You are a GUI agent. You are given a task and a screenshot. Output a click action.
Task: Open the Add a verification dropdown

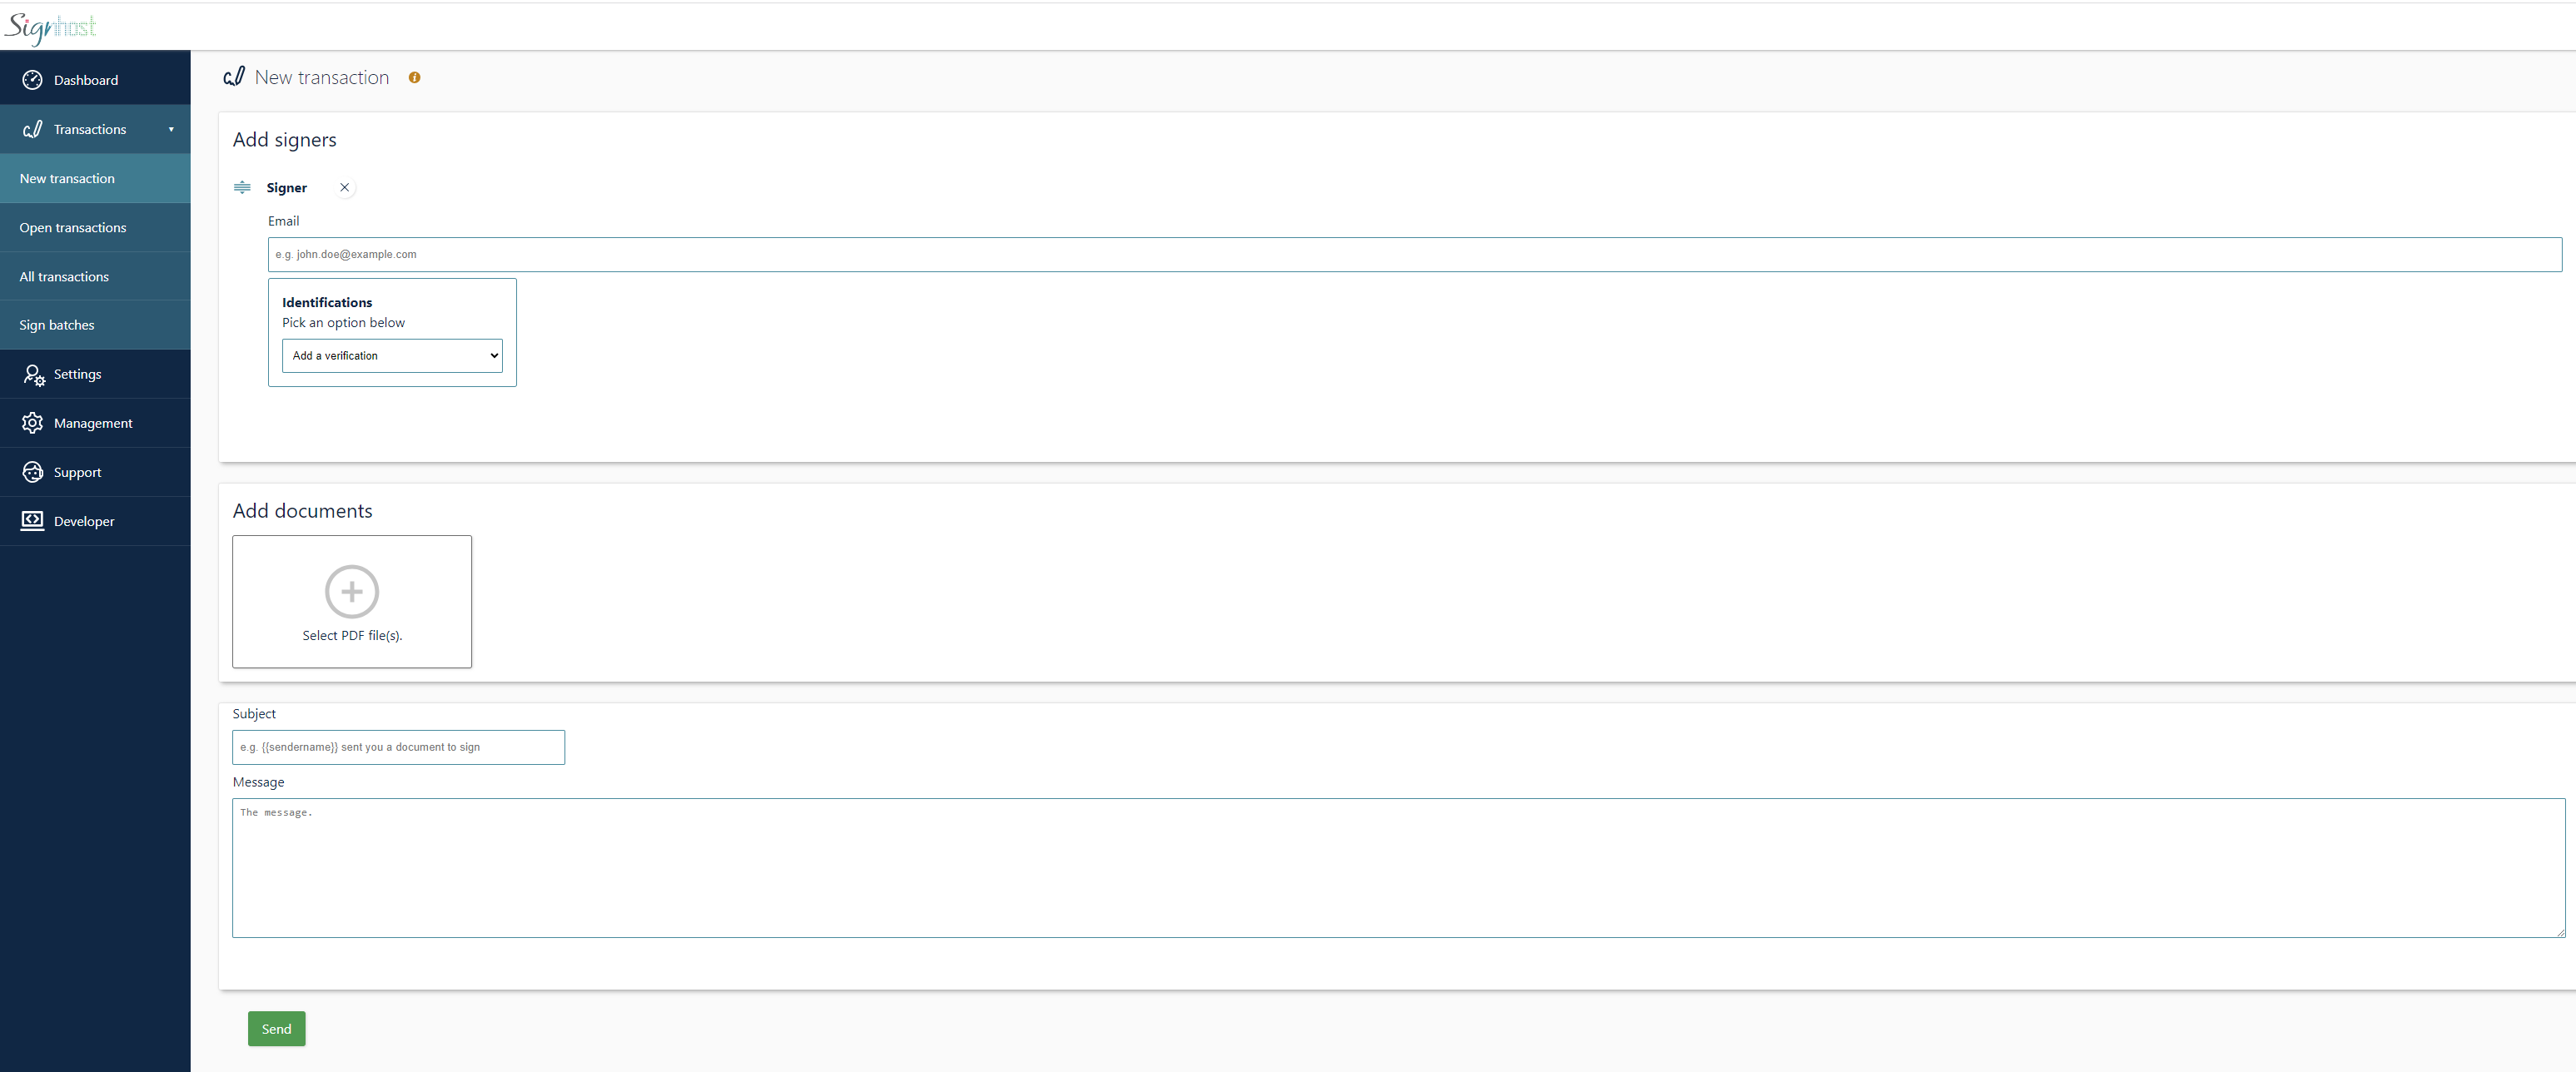(x=392, y=356)
